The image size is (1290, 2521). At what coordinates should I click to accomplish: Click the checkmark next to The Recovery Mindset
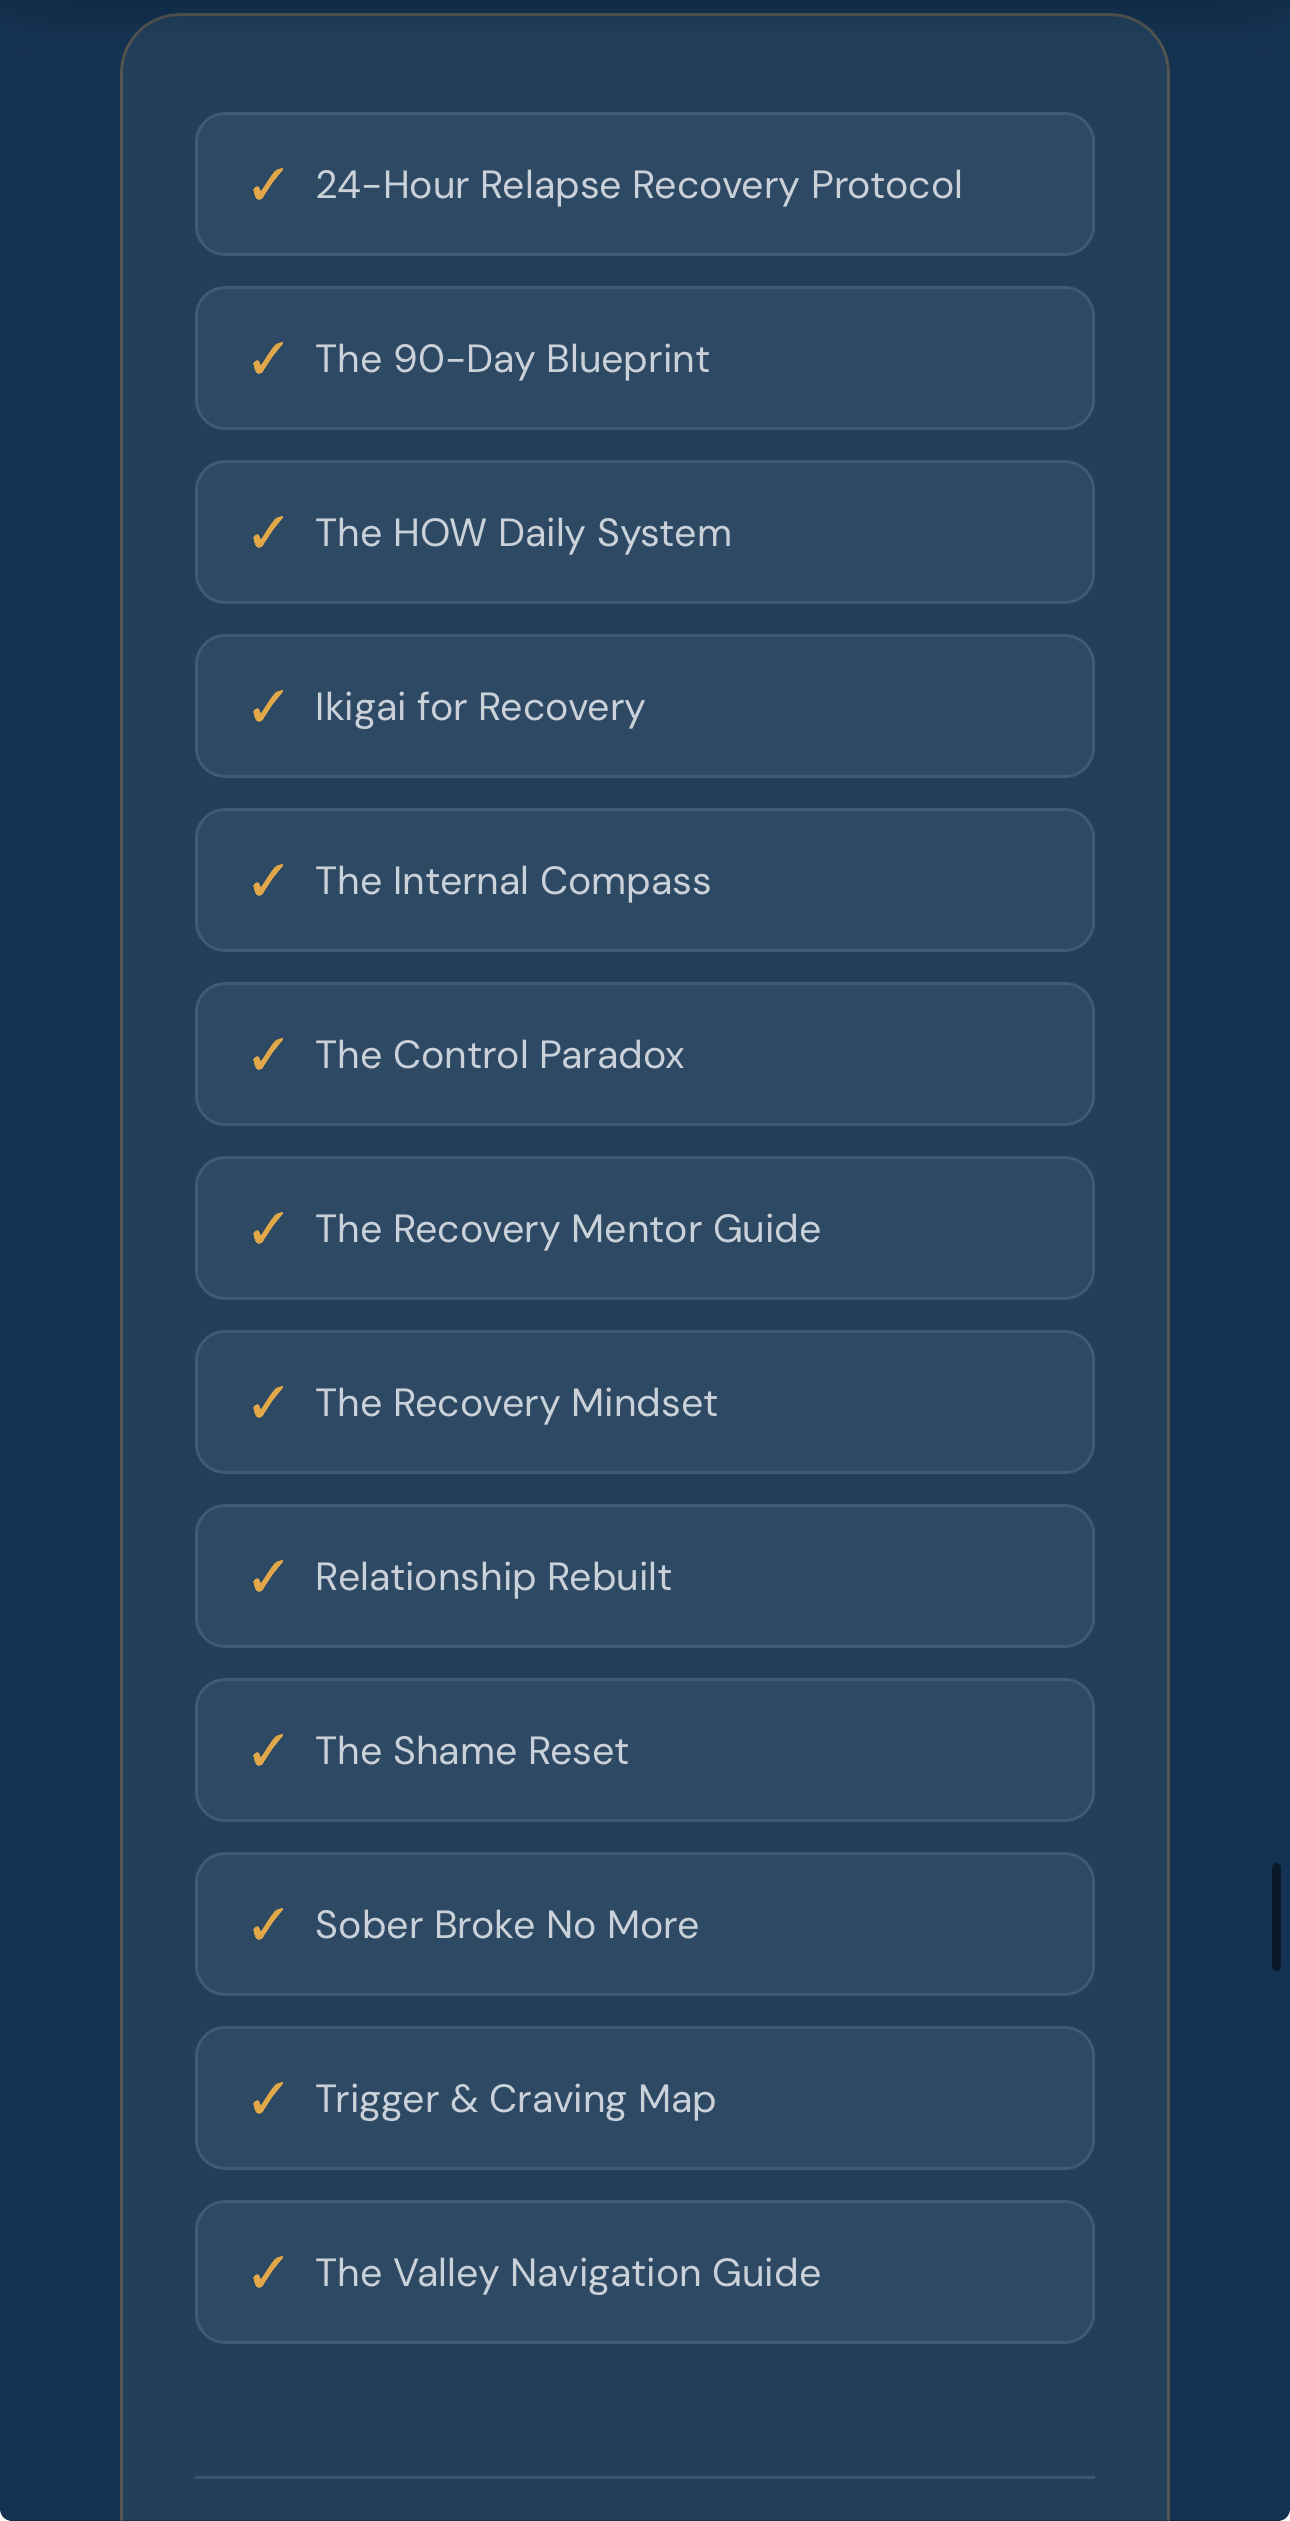coord(267,1403)
